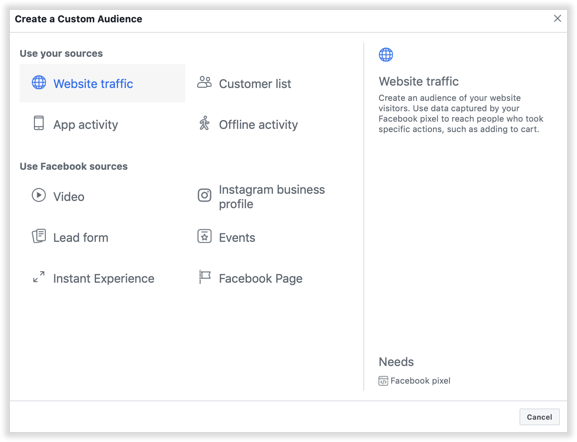Screen dimensions: 577x442
Task: Click the Facebook Page flag icon
Action: (204, 277)
